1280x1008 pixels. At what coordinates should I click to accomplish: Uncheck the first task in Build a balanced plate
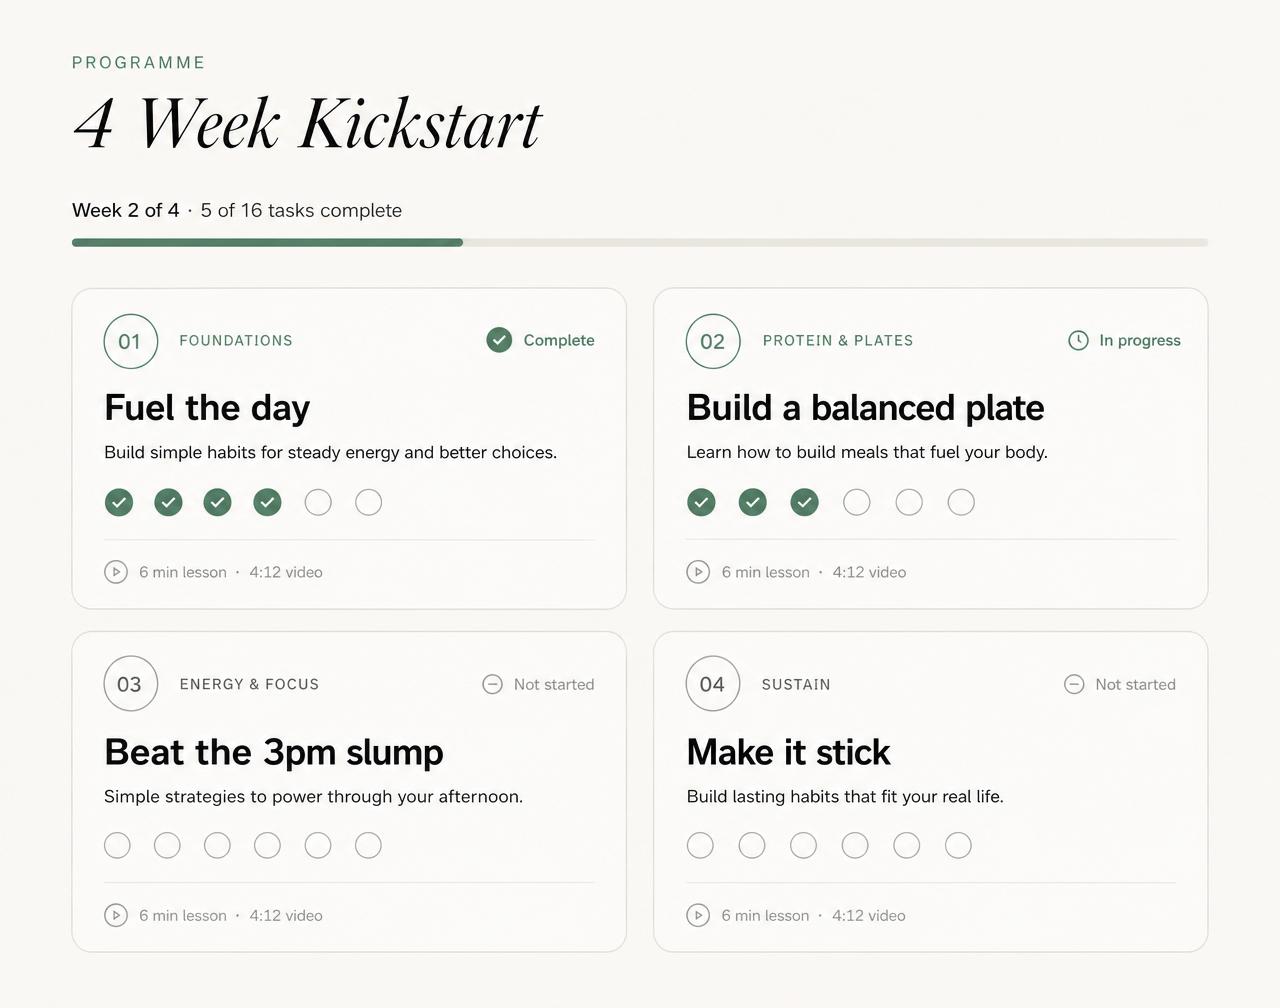702,502
